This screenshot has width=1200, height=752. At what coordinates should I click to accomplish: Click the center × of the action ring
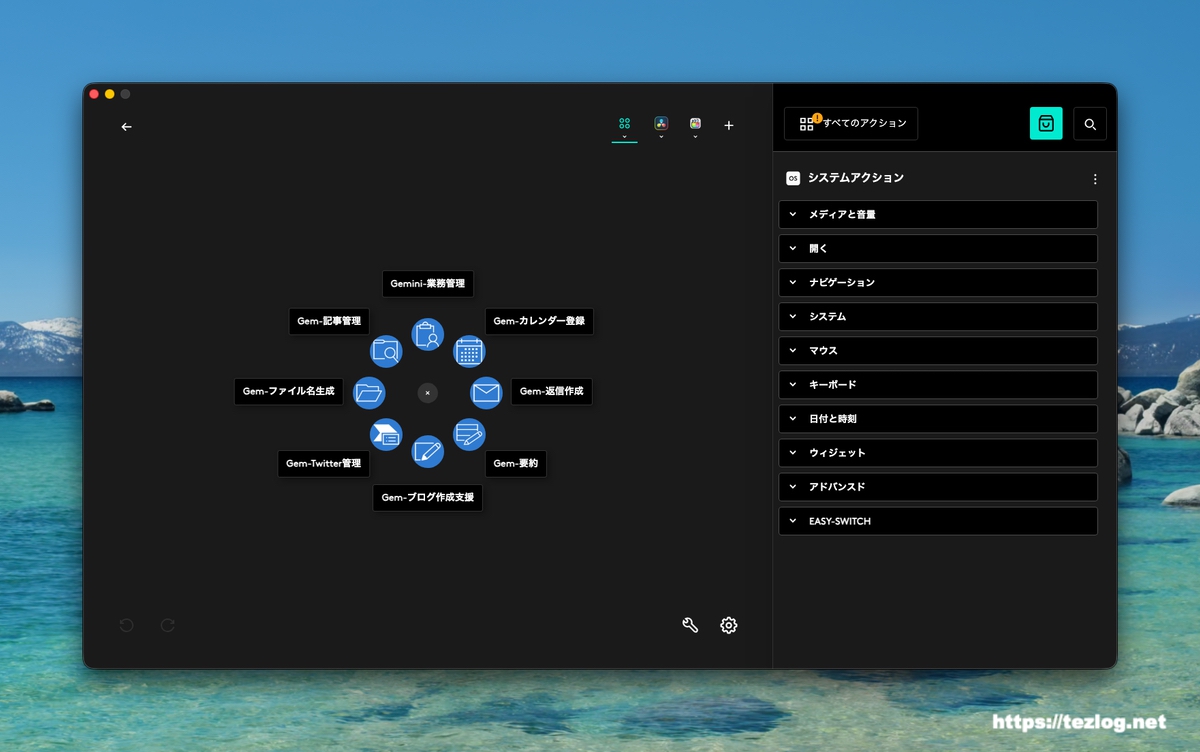pyautogui.click(x=428, y=393)
